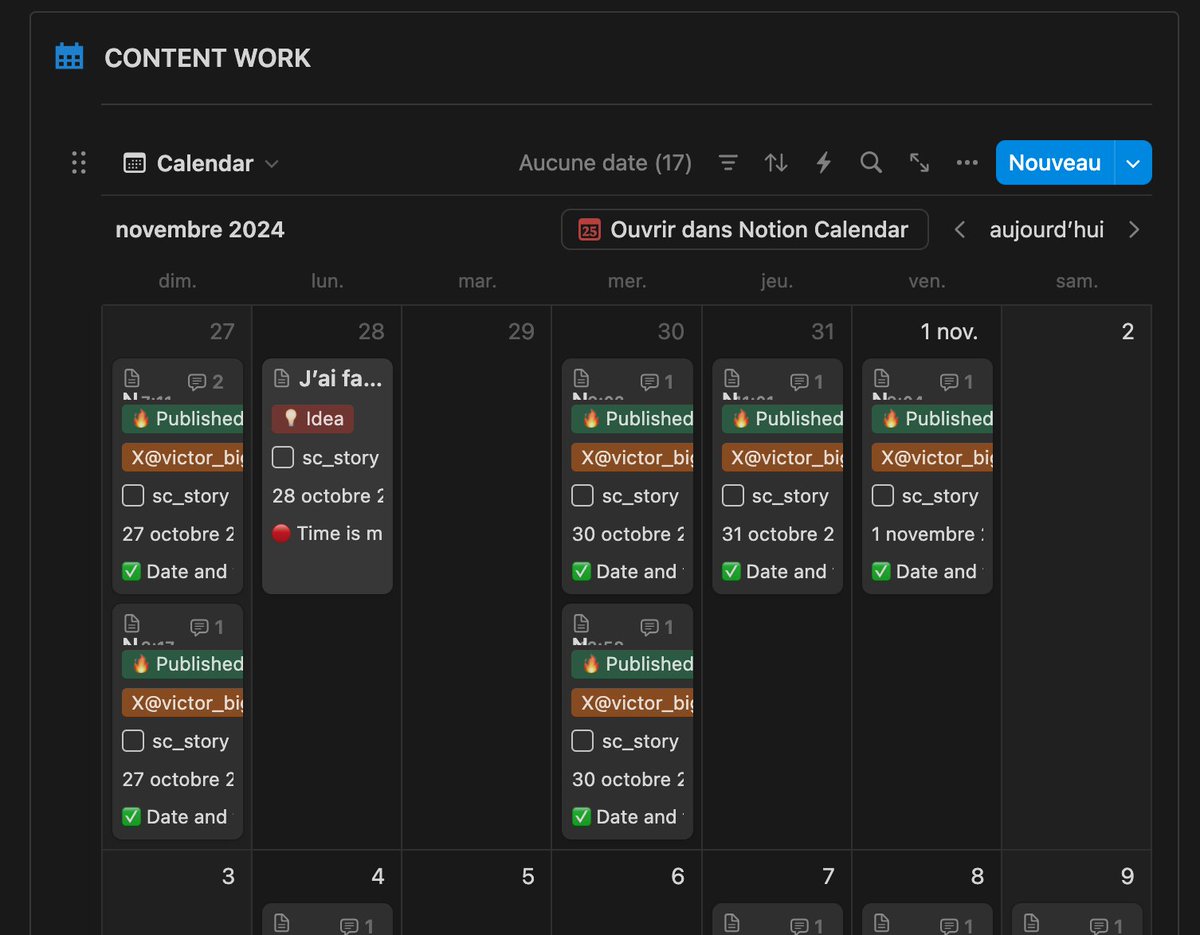Open comments icon on October 31 card
Image resolution: width=1200 pixels, height=935 pixels.
click(x=806, y=382)
